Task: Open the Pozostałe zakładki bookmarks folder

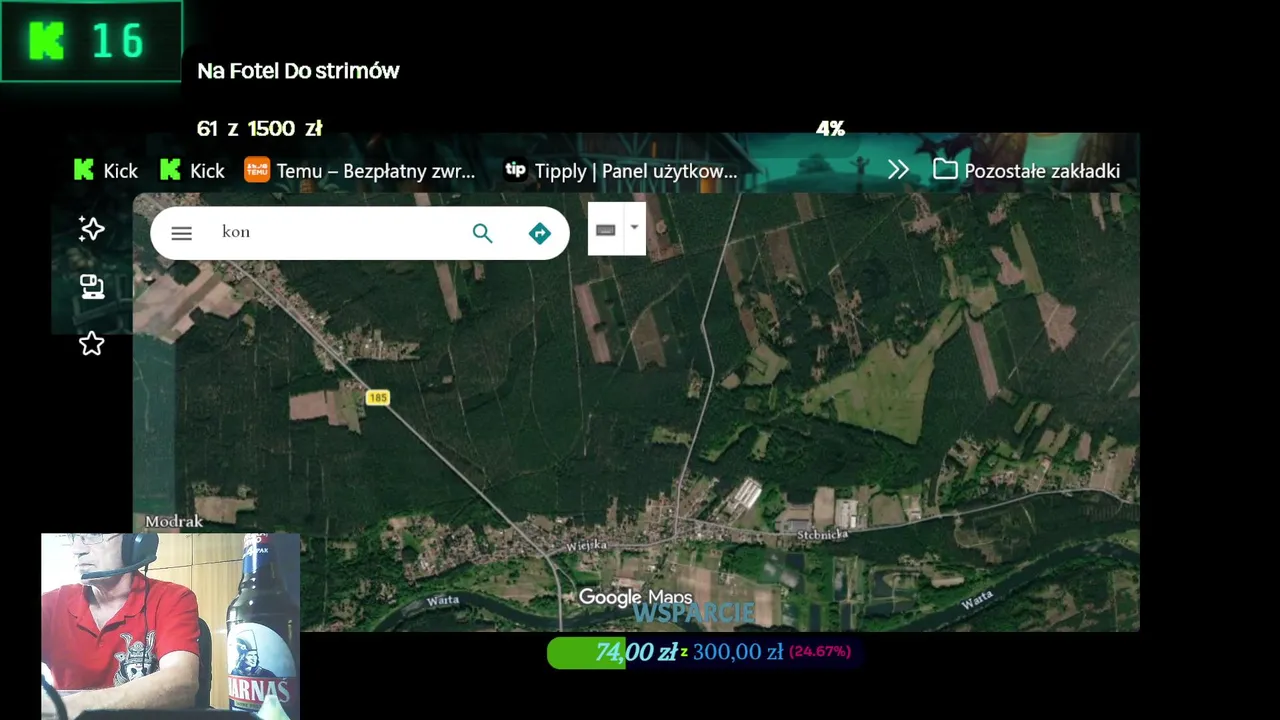Action: click(1026, 170)
